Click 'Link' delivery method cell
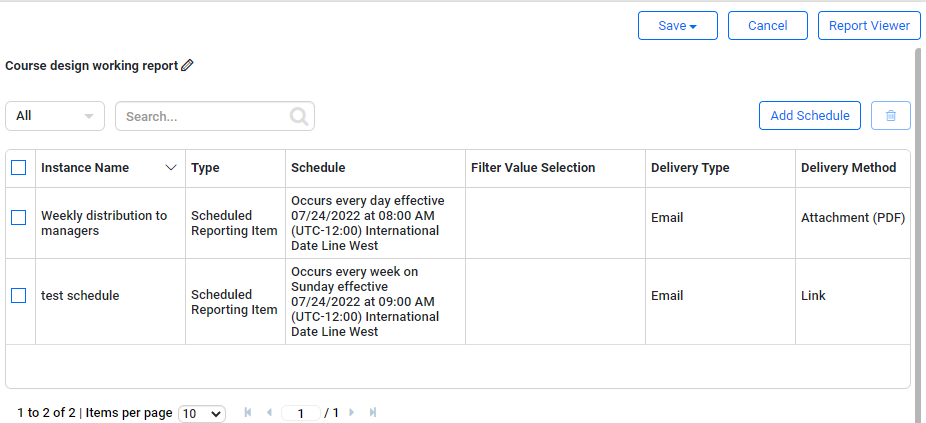The height and width of the screenshot is (423, 926). coord(853,302)
